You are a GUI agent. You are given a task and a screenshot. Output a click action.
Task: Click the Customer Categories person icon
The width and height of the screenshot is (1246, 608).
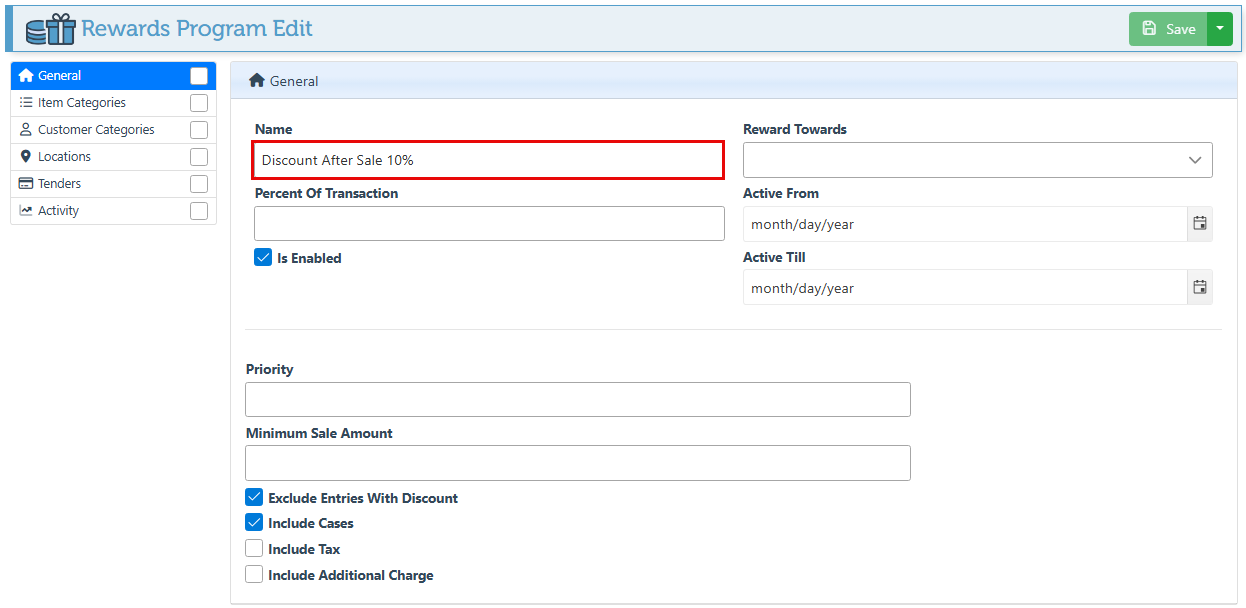point(26,130)
